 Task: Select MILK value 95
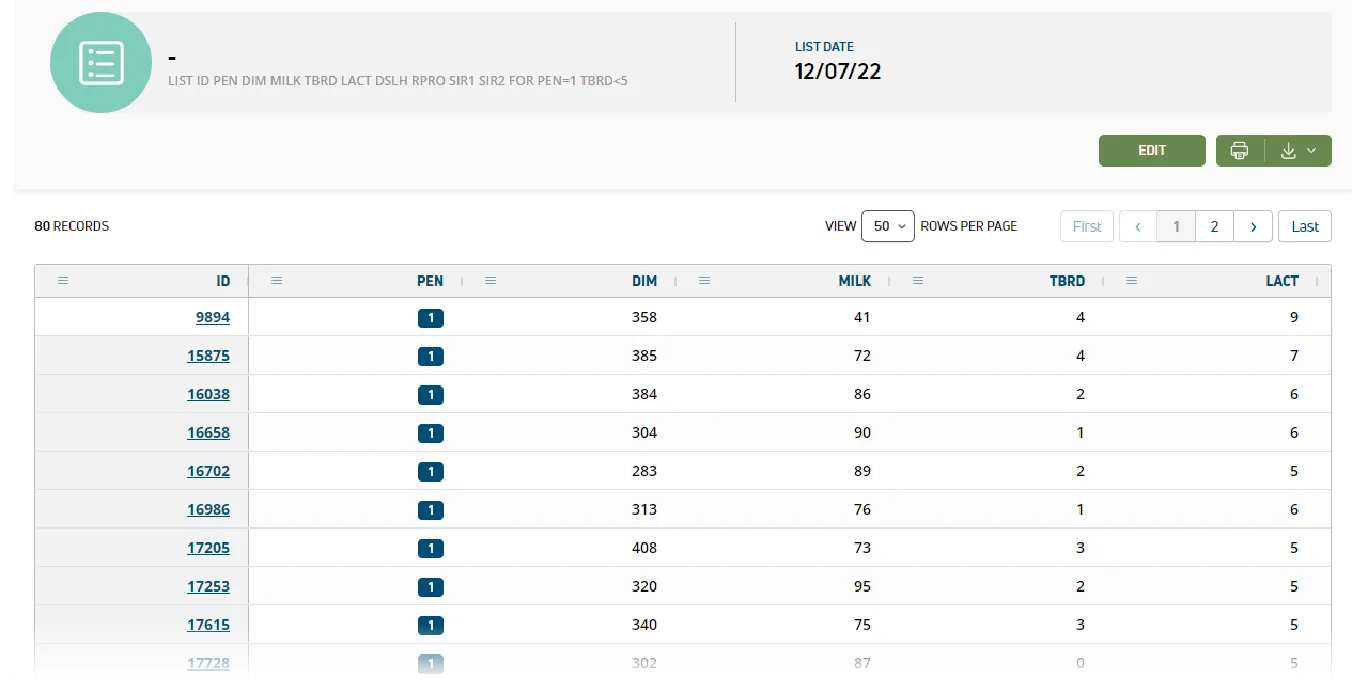[x=862, y=587]
